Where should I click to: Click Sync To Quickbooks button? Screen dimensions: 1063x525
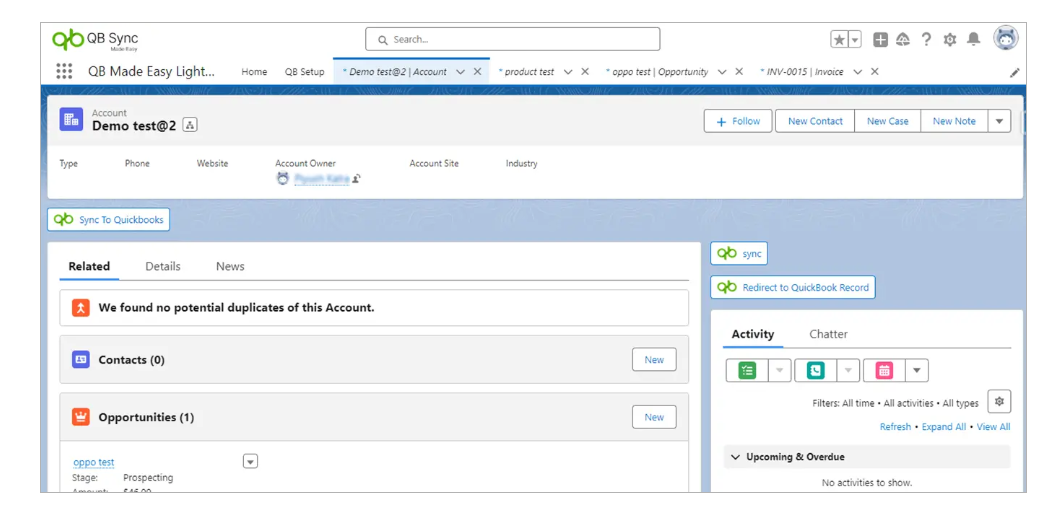coord(108,220)
